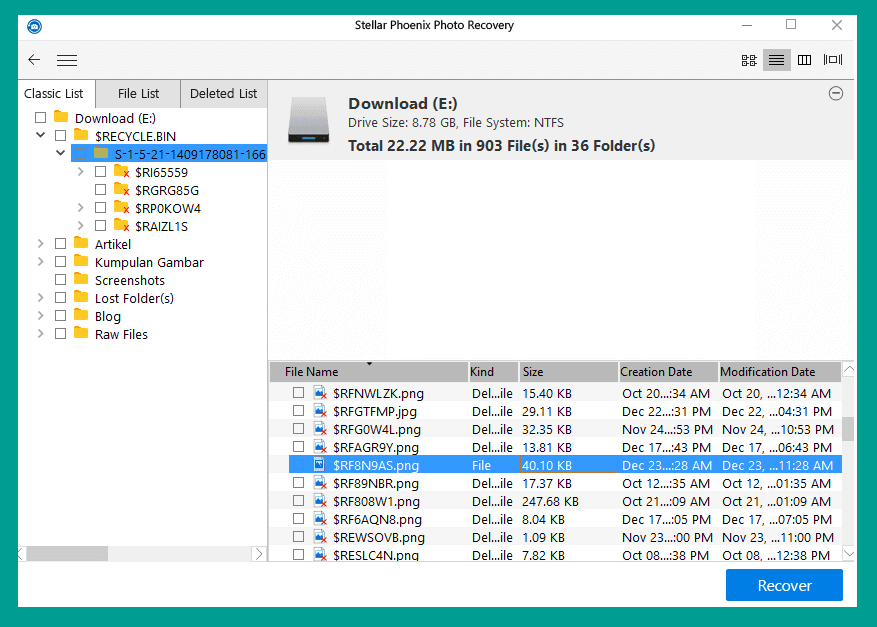The width and height of the screenshot is (877, 627).
Task: Click the Lost Folder(s) folder icon
Action: click(81, 297)
